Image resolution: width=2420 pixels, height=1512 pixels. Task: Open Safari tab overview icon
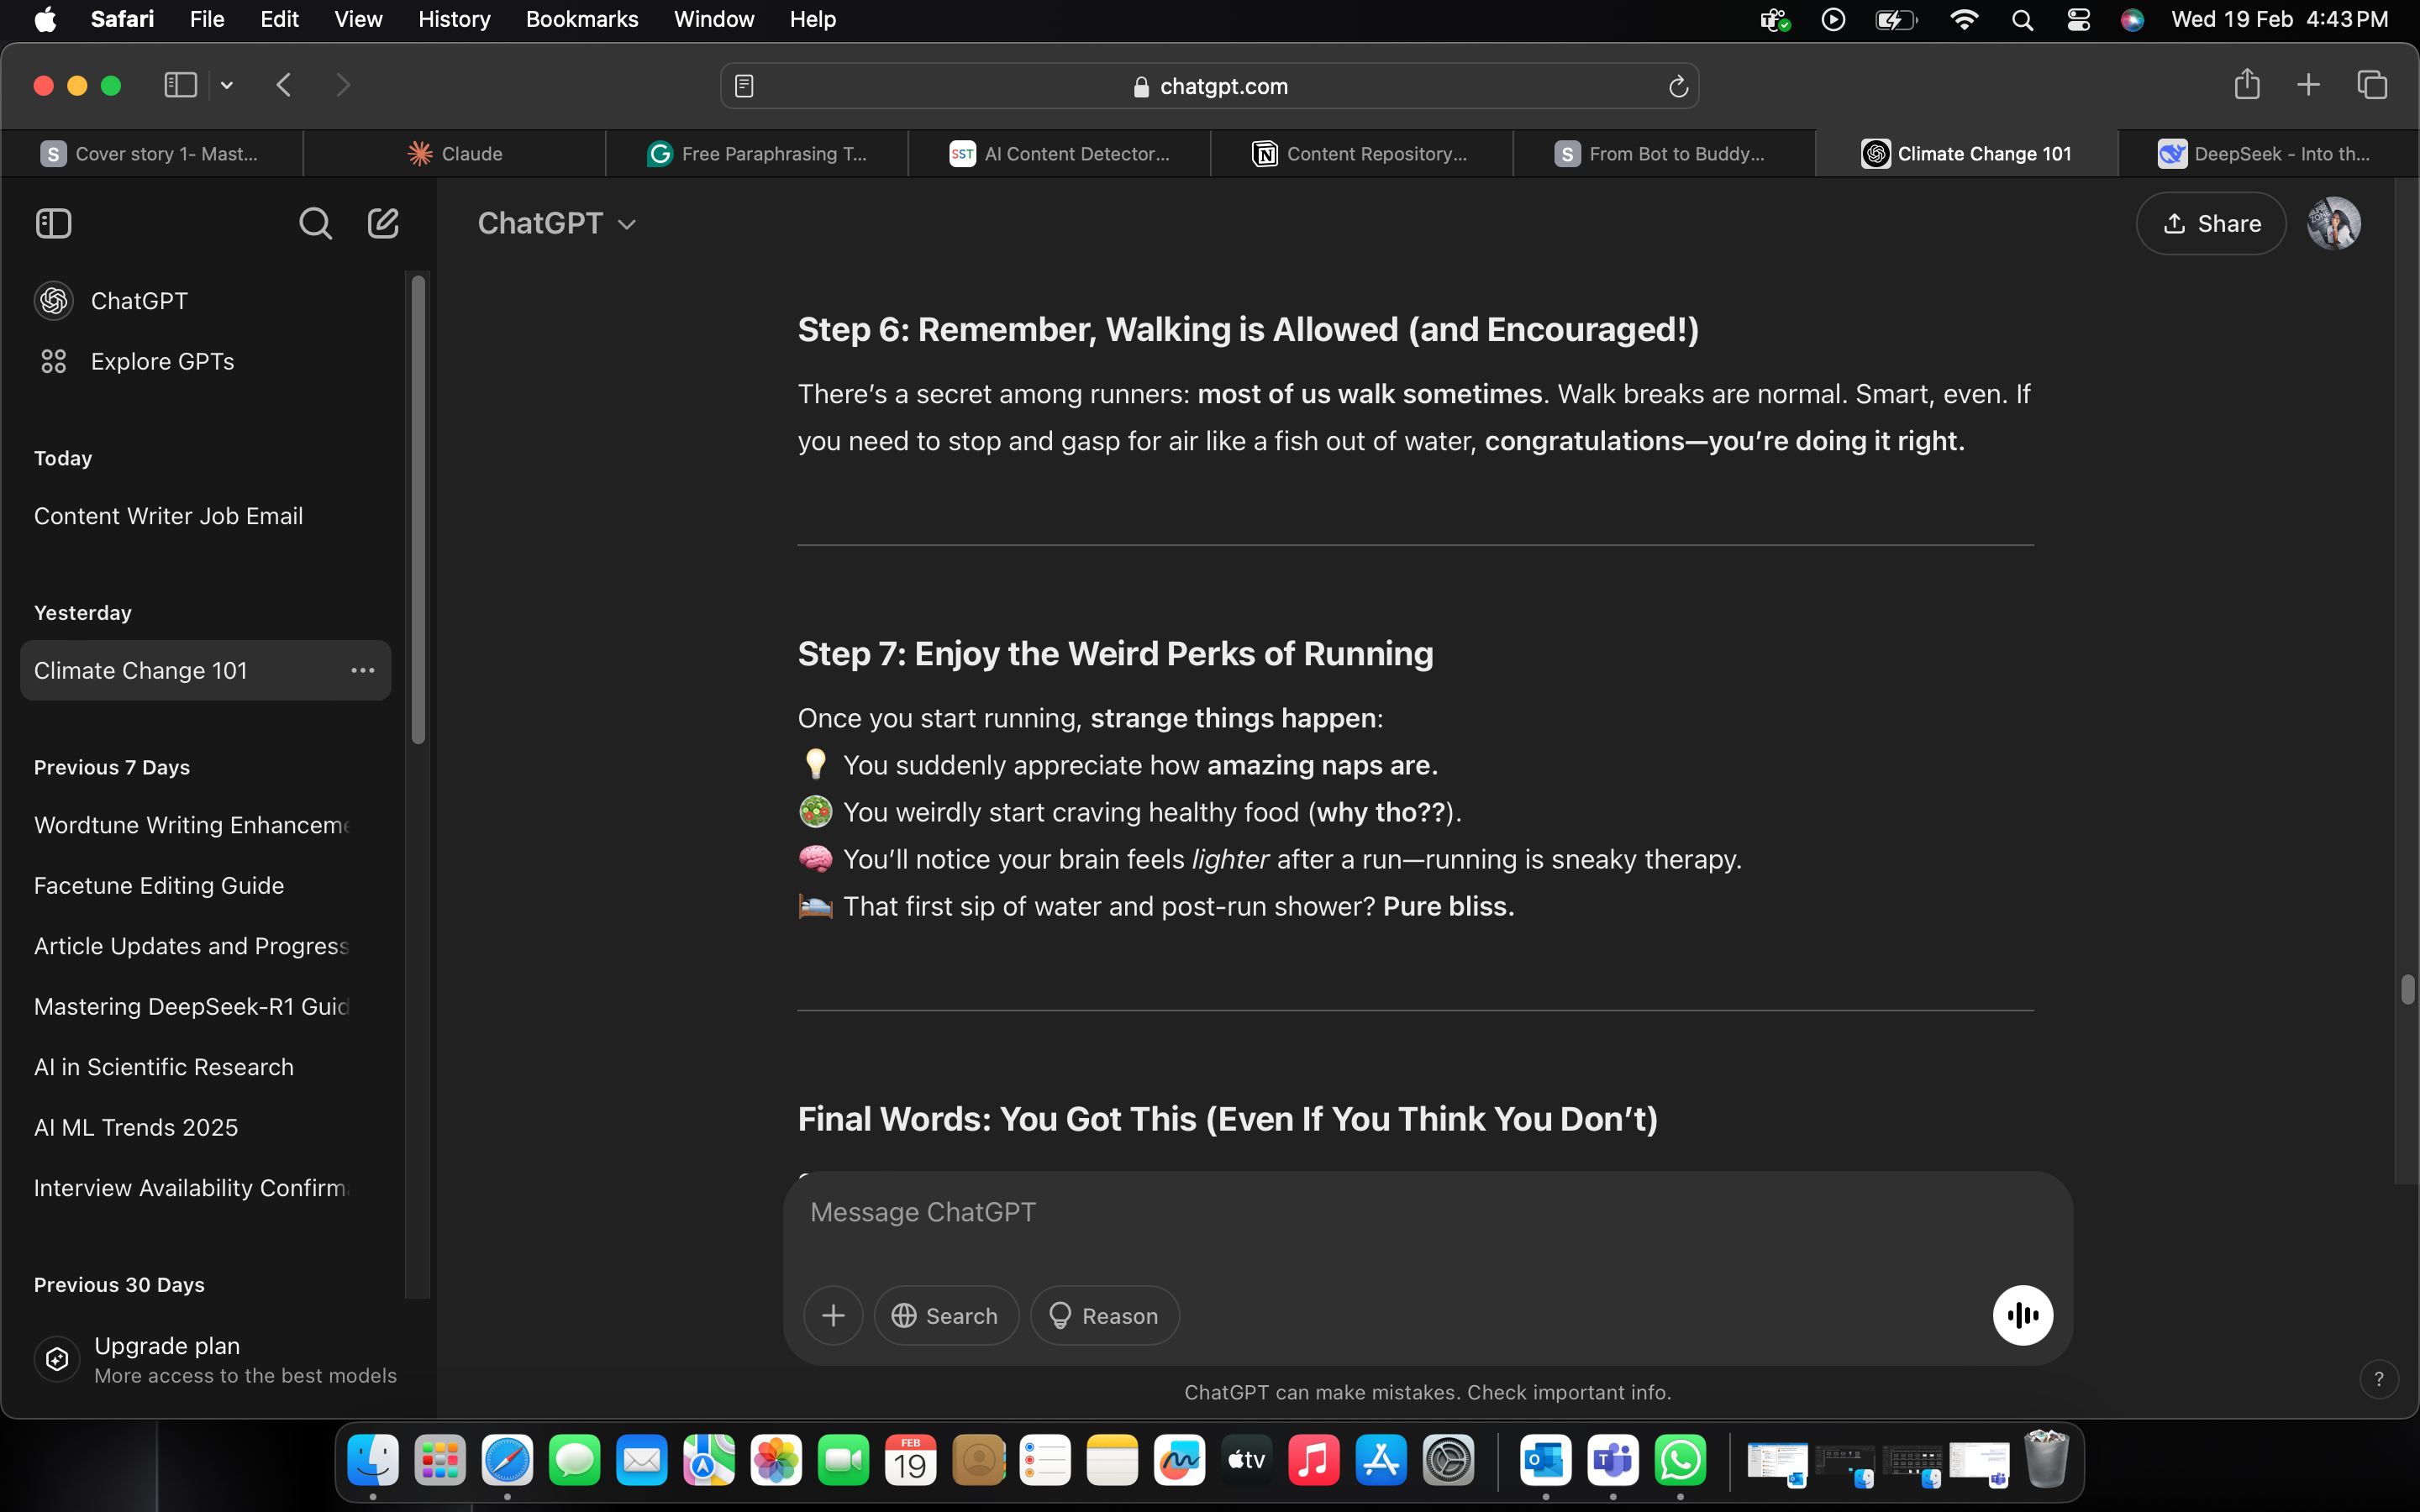[x=2372, y=85]
